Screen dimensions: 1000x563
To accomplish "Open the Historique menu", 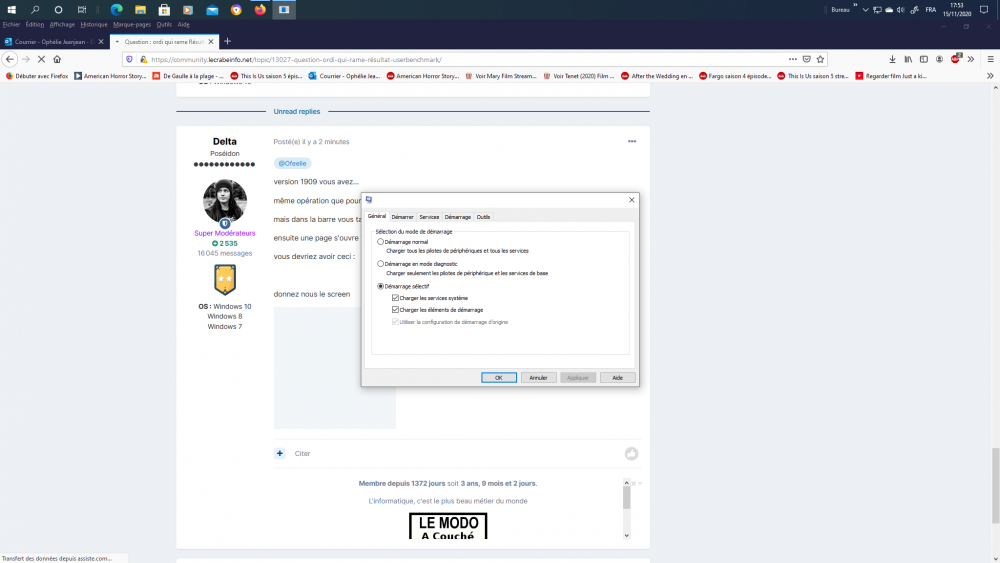I will tap(94, 24).
